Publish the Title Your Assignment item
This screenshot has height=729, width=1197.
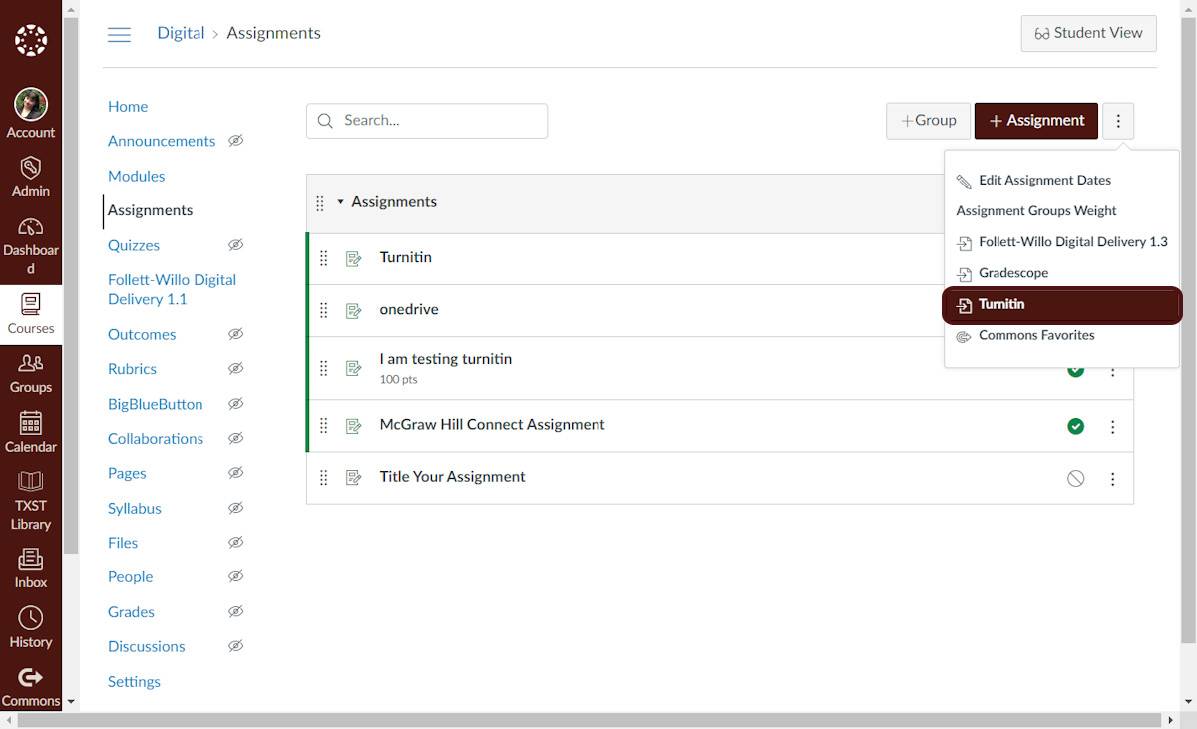click(x=1075, y=479)
